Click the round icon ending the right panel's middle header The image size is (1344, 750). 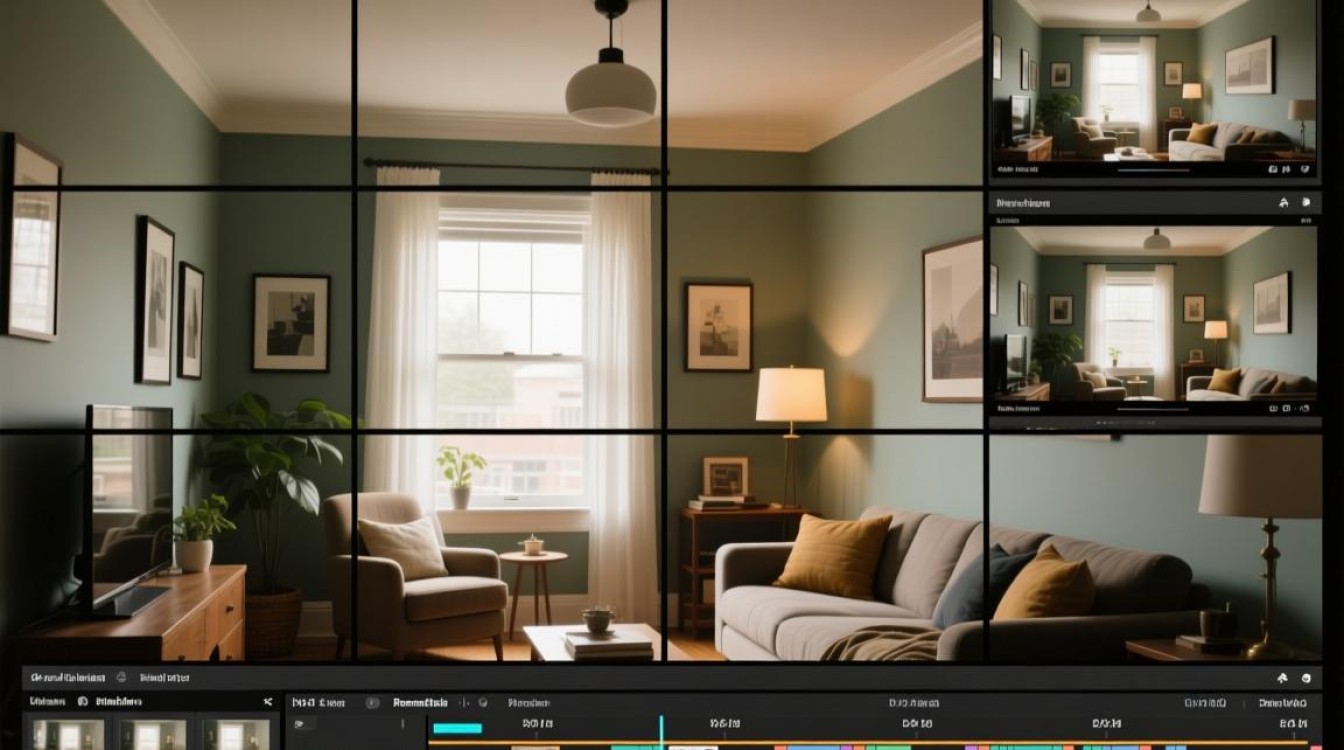[1306, 203]
